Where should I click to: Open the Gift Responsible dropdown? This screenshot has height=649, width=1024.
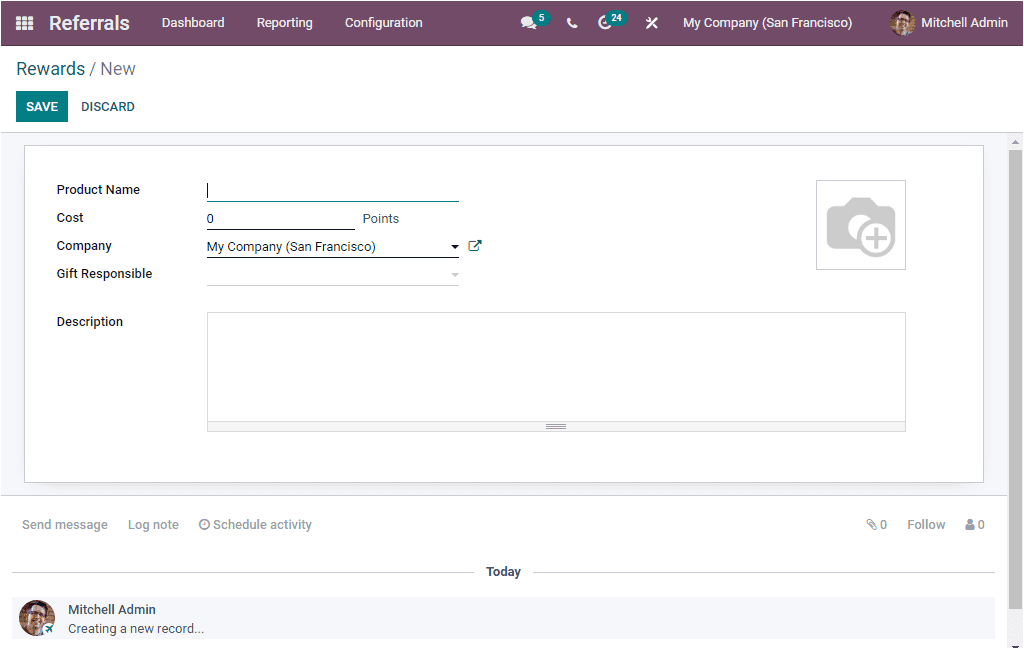click(454, 273)
